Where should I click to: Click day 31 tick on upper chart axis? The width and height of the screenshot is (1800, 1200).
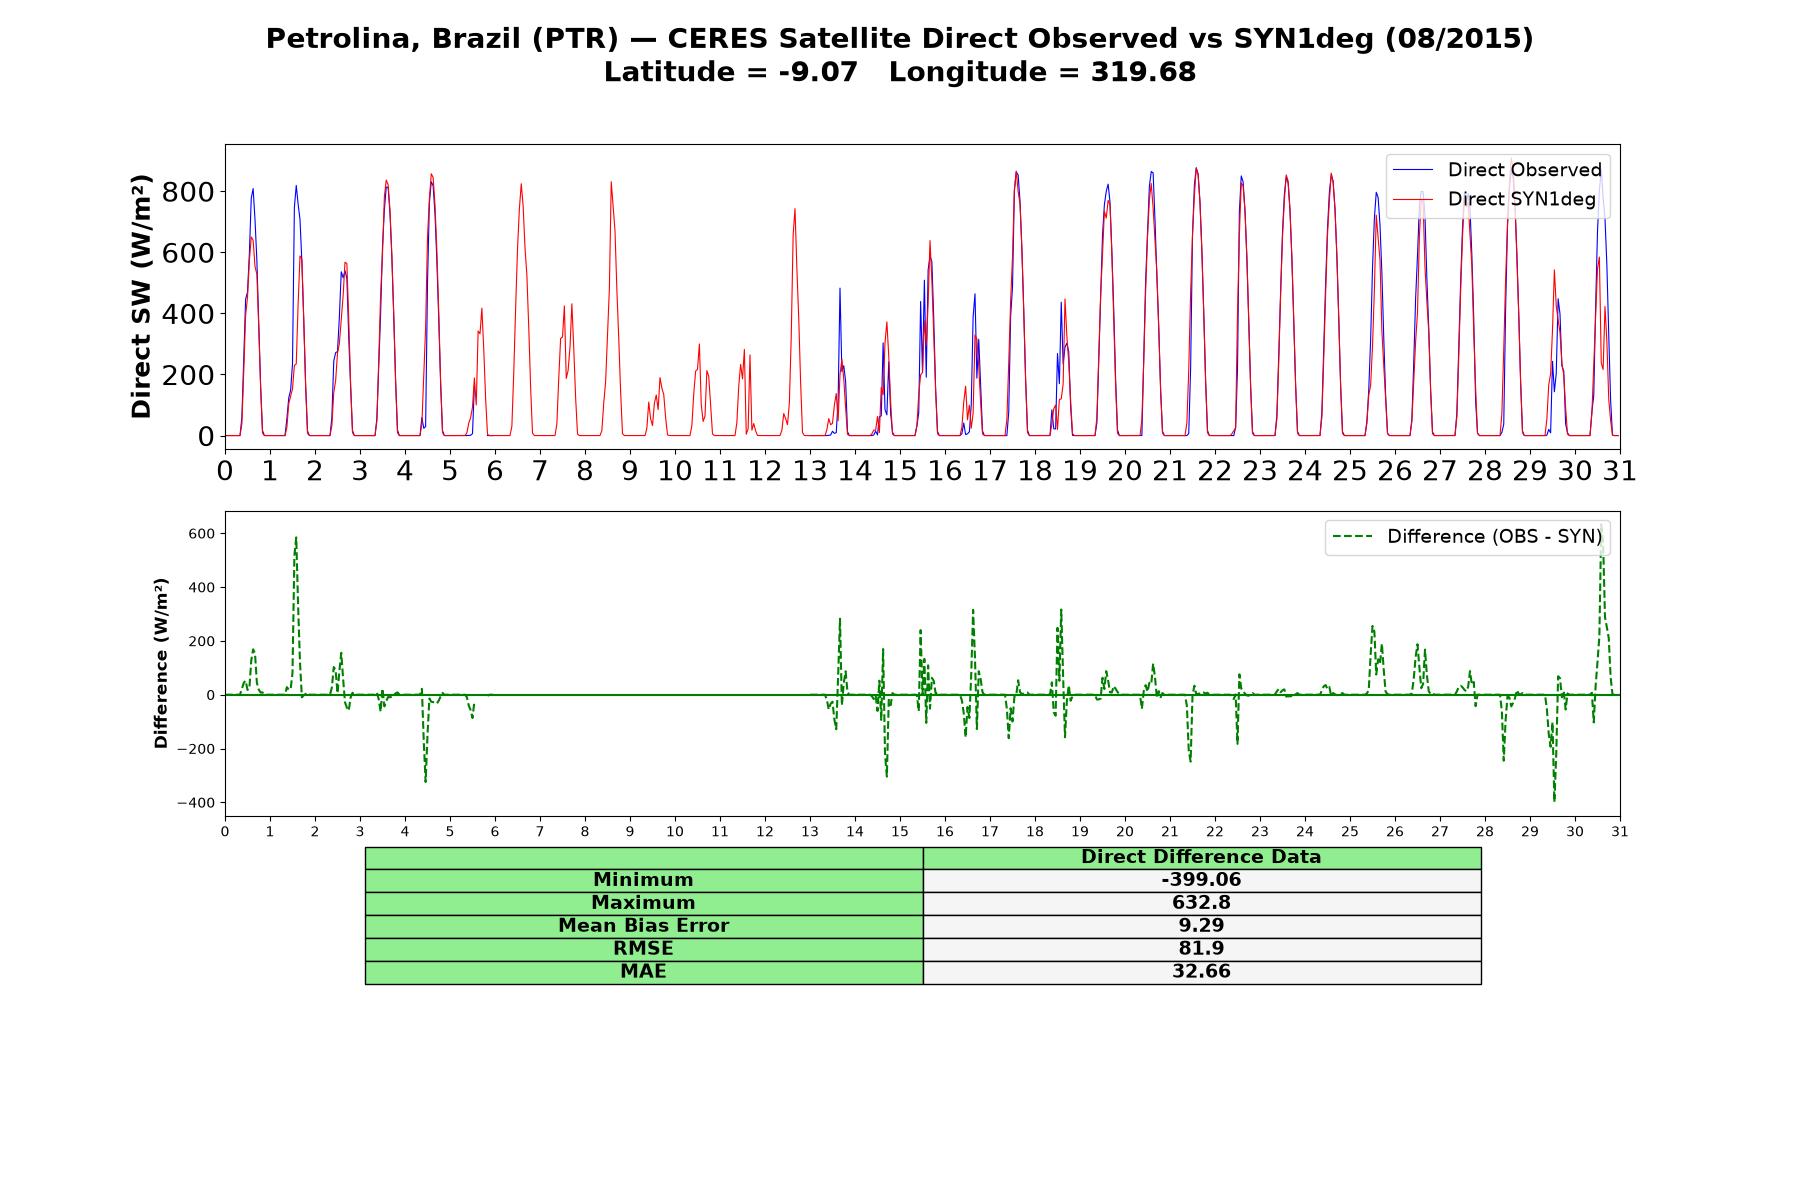pos(1620,470)
